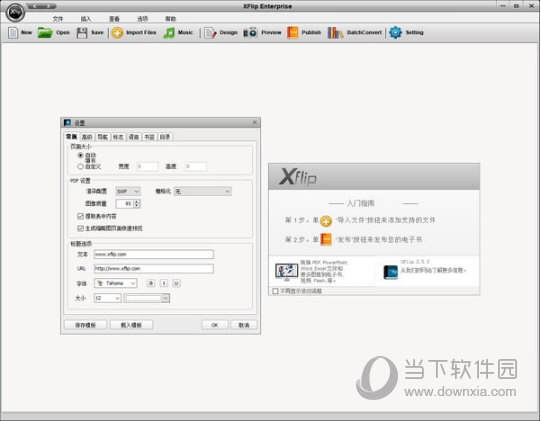
Task: Click the URL field with http://www.xflip.com
Action: coord(154,268)
